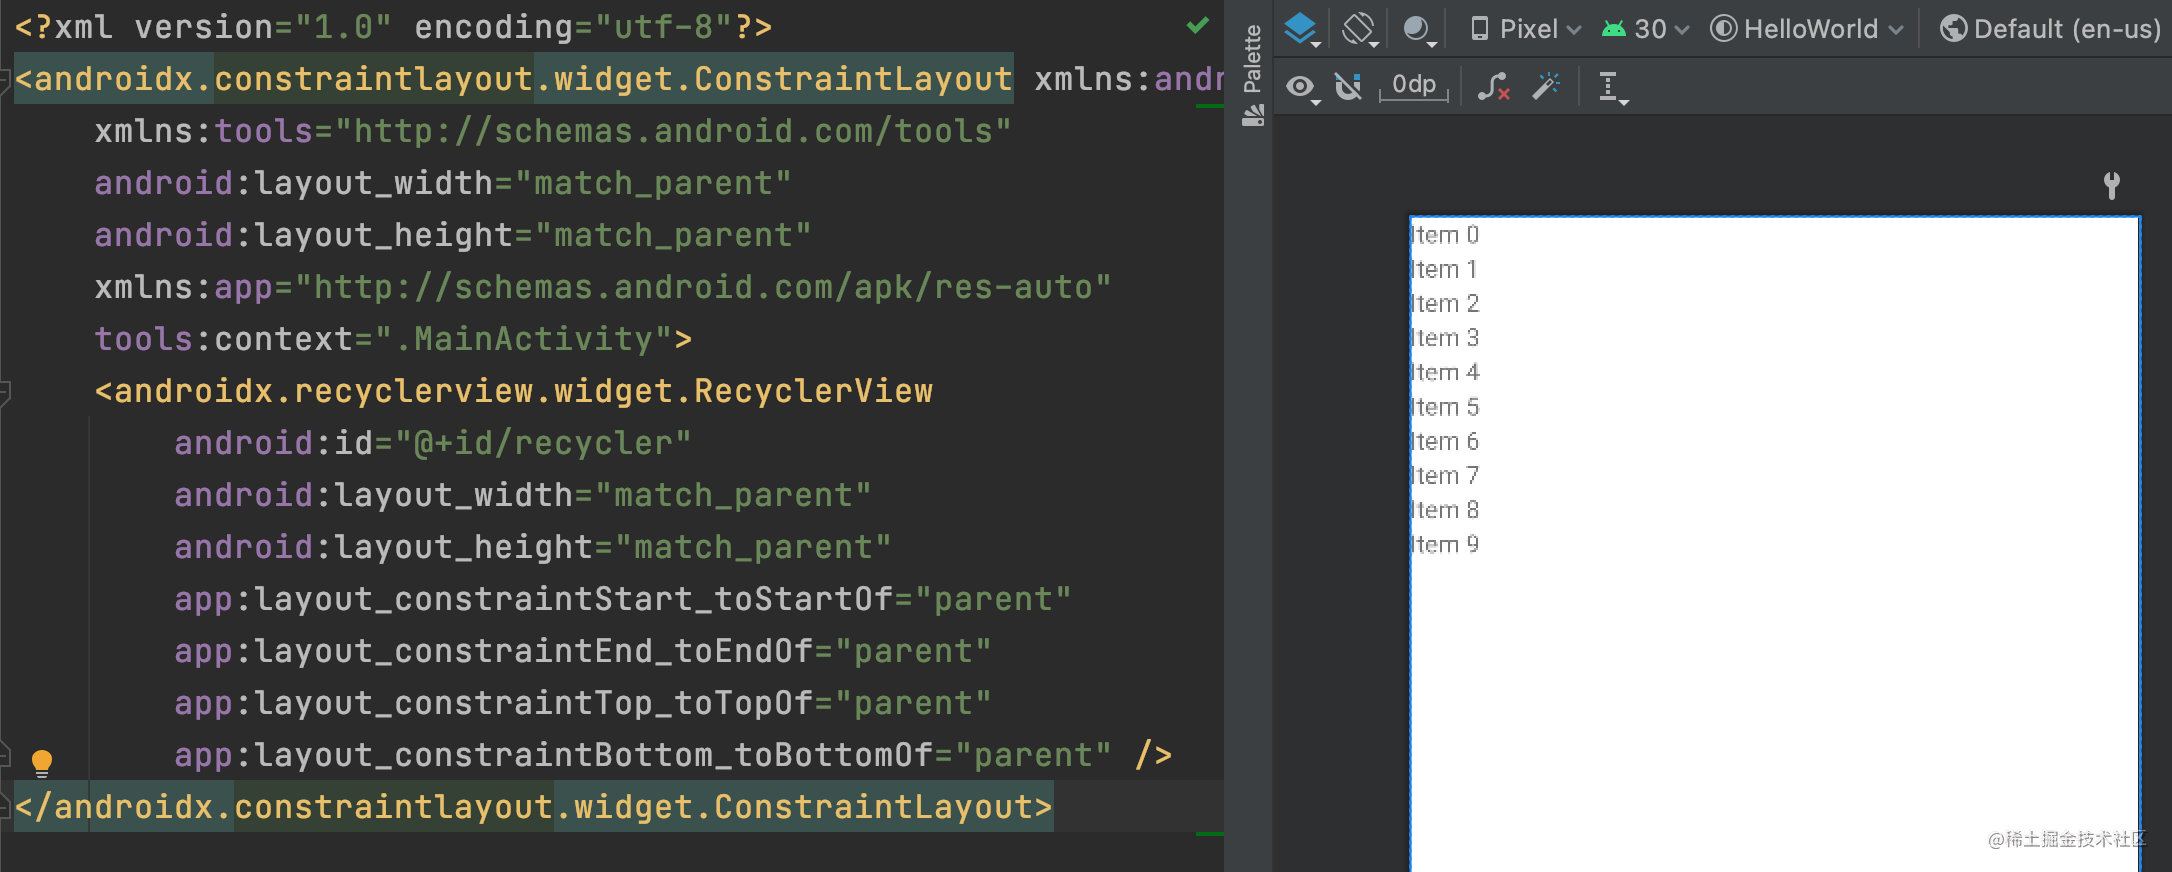Select Item 4 in preview list
This screenshot has height=872, width=2172.
[1444, 372]
